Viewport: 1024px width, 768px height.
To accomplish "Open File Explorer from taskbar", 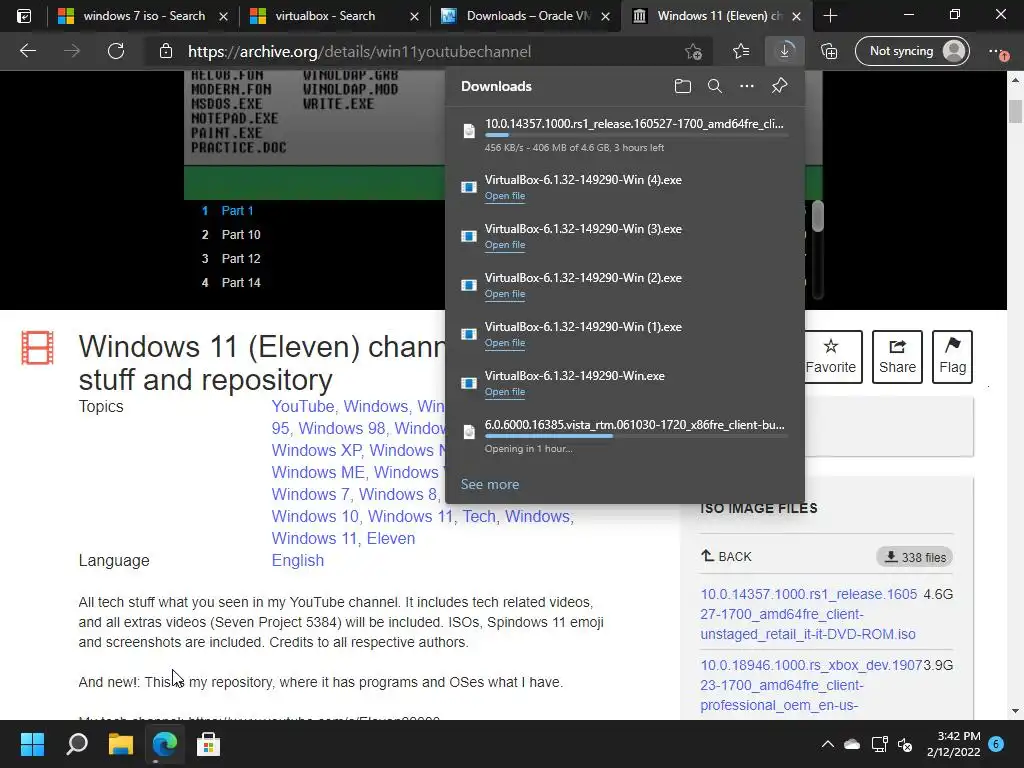I will [121, 744].
